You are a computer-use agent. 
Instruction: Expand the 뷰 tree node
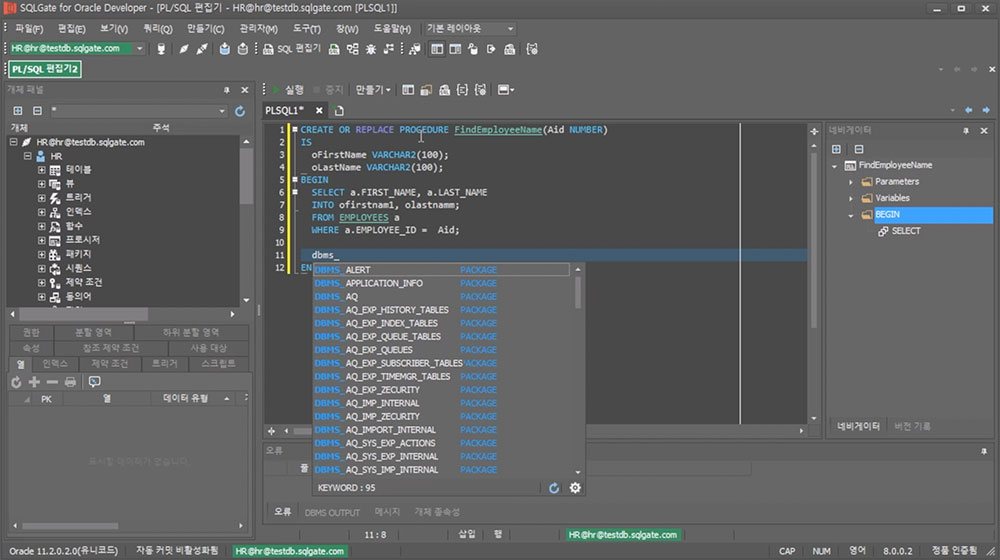pos(41,184)
